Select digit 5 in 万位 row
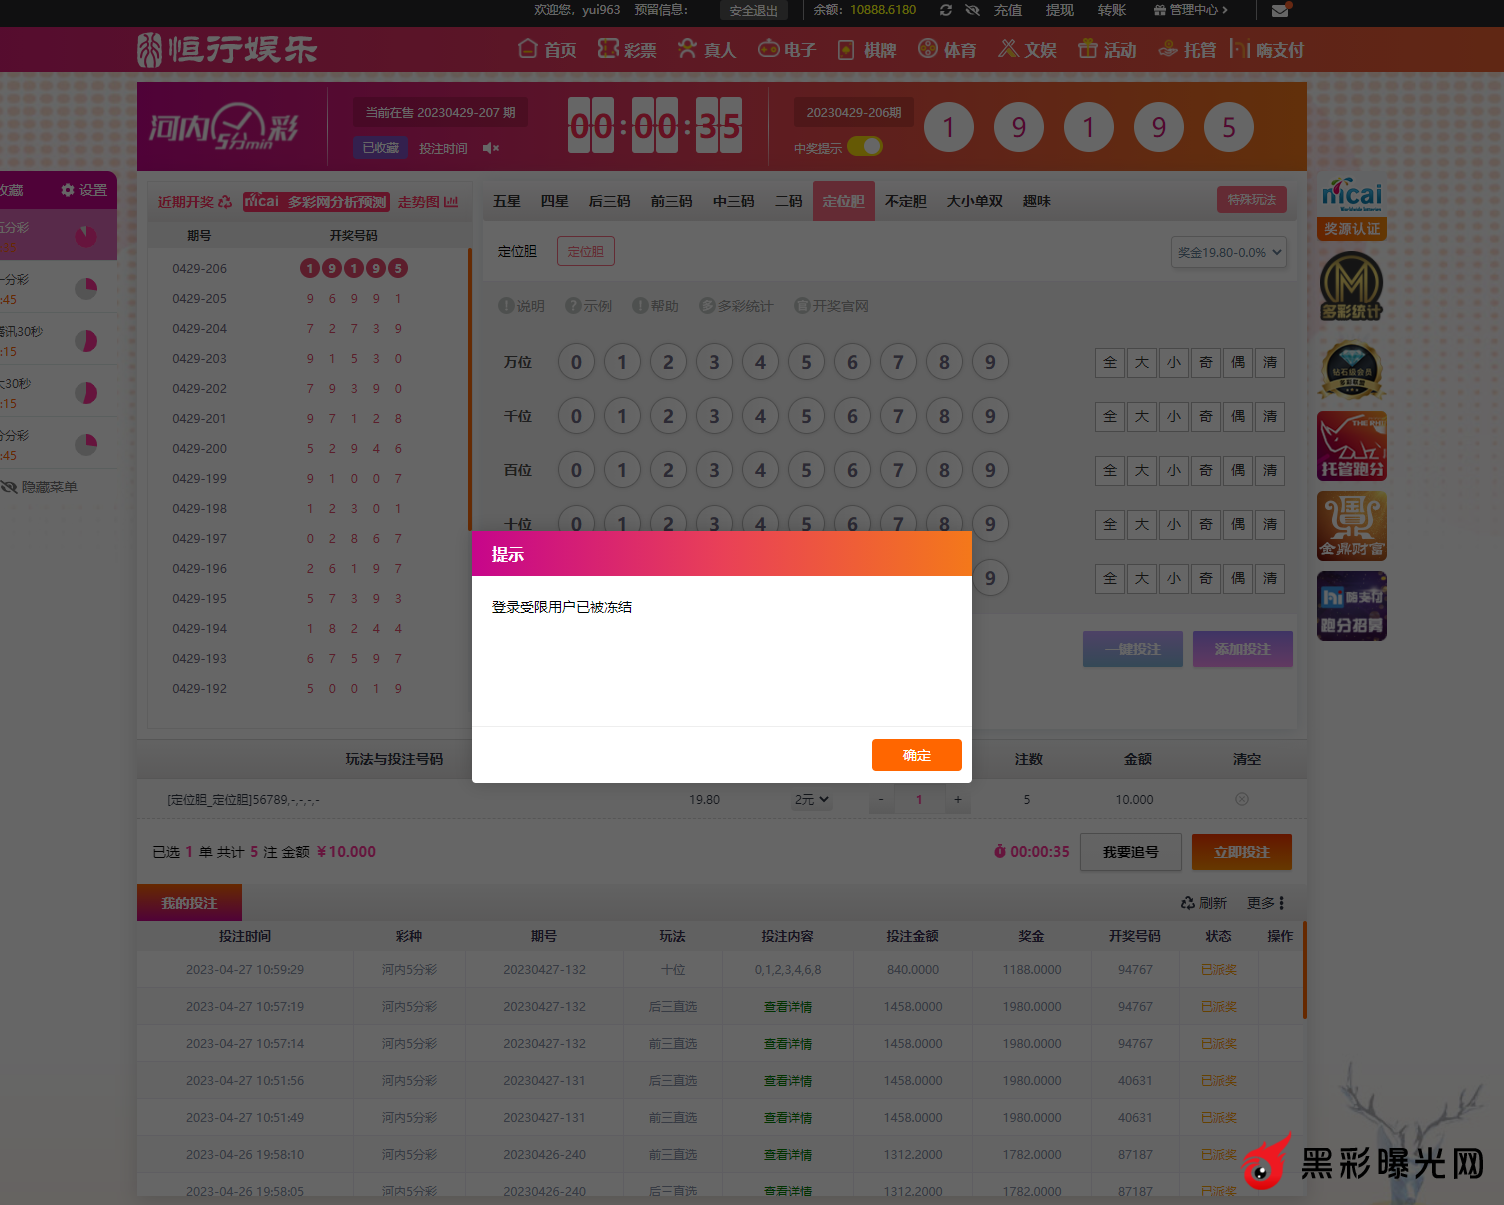This screenshot has width=1504, height=1205. tap(806, 362)
